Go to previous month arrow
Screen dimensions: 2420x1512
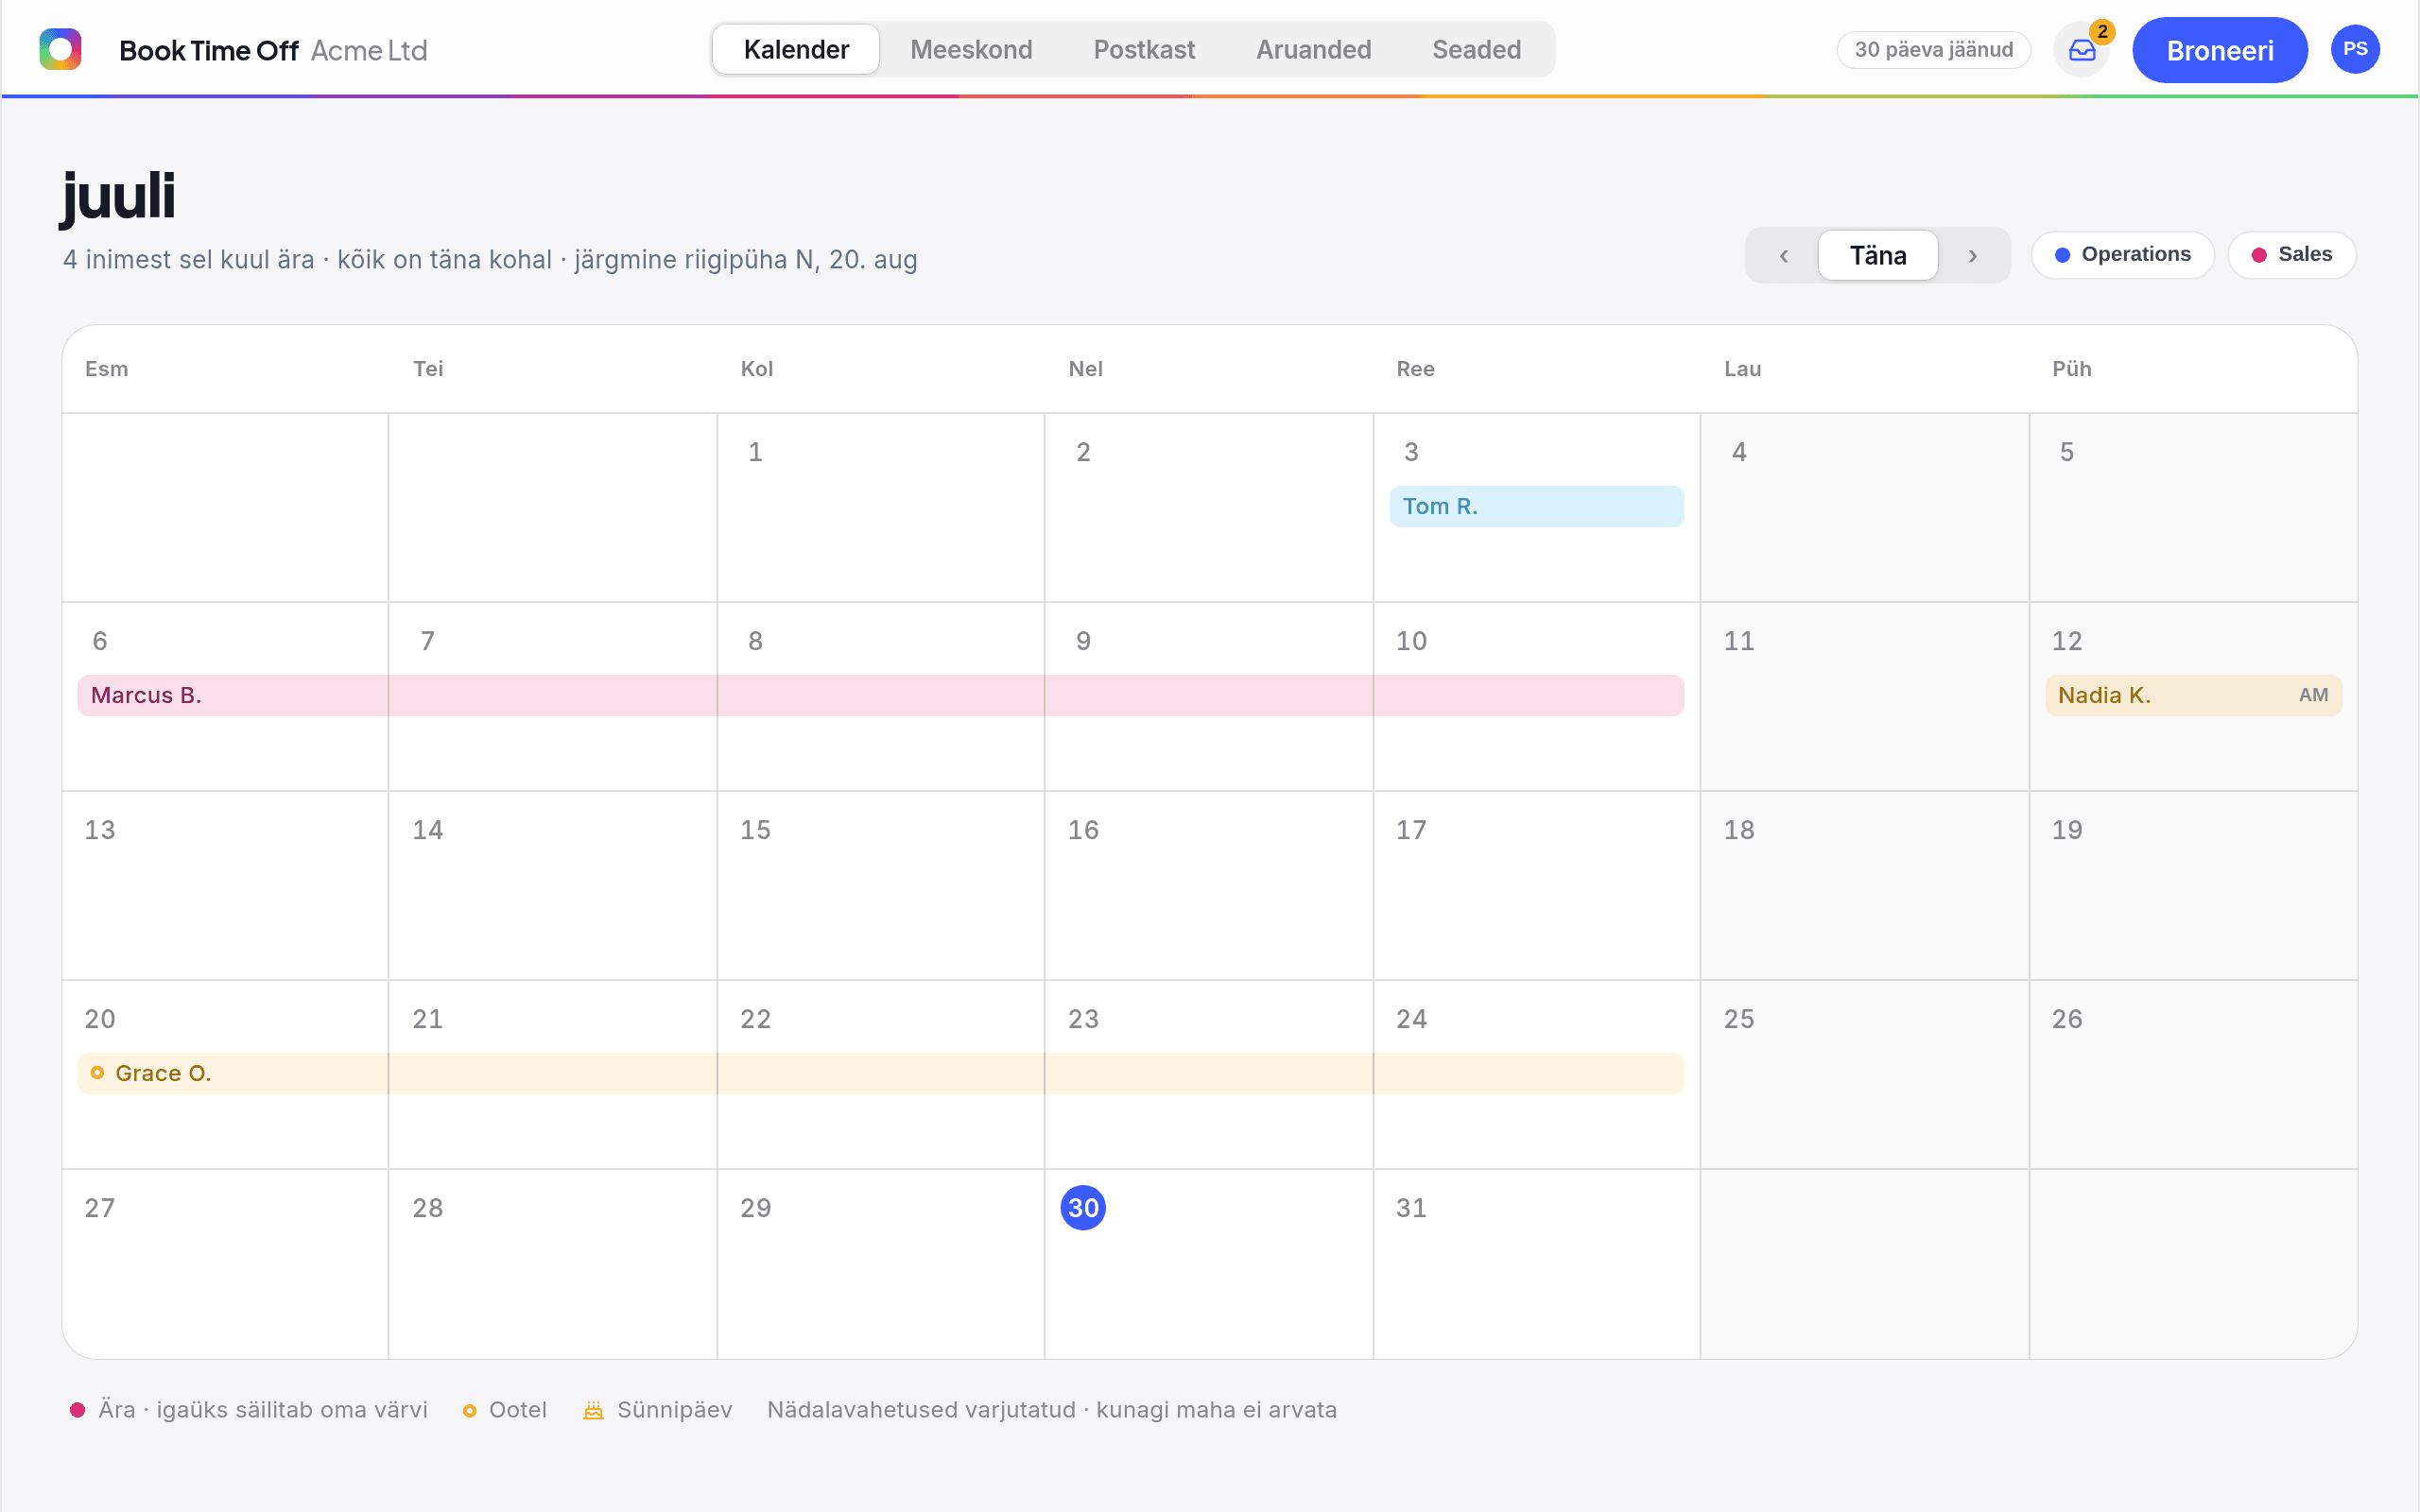click(1783, 256)
